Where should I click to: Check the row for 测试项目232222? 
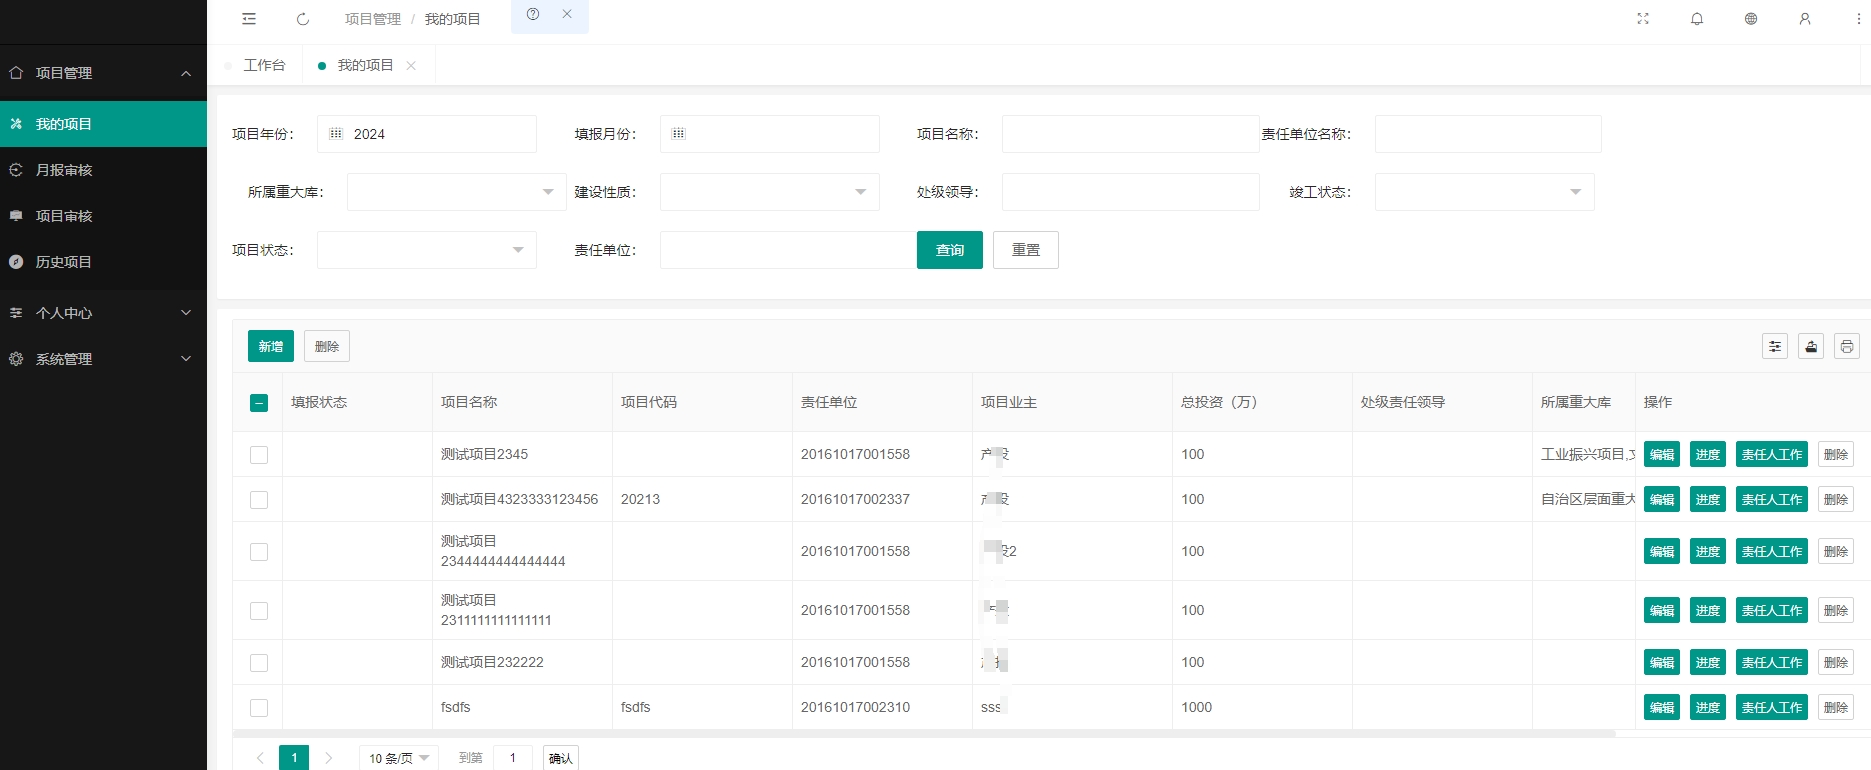click(x=259, y=663)
